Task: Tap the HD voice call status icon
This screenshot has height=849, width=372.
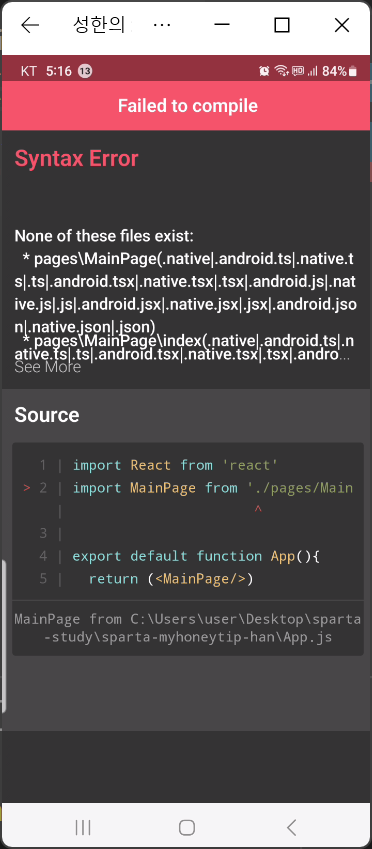Action: tap(298, 71)
